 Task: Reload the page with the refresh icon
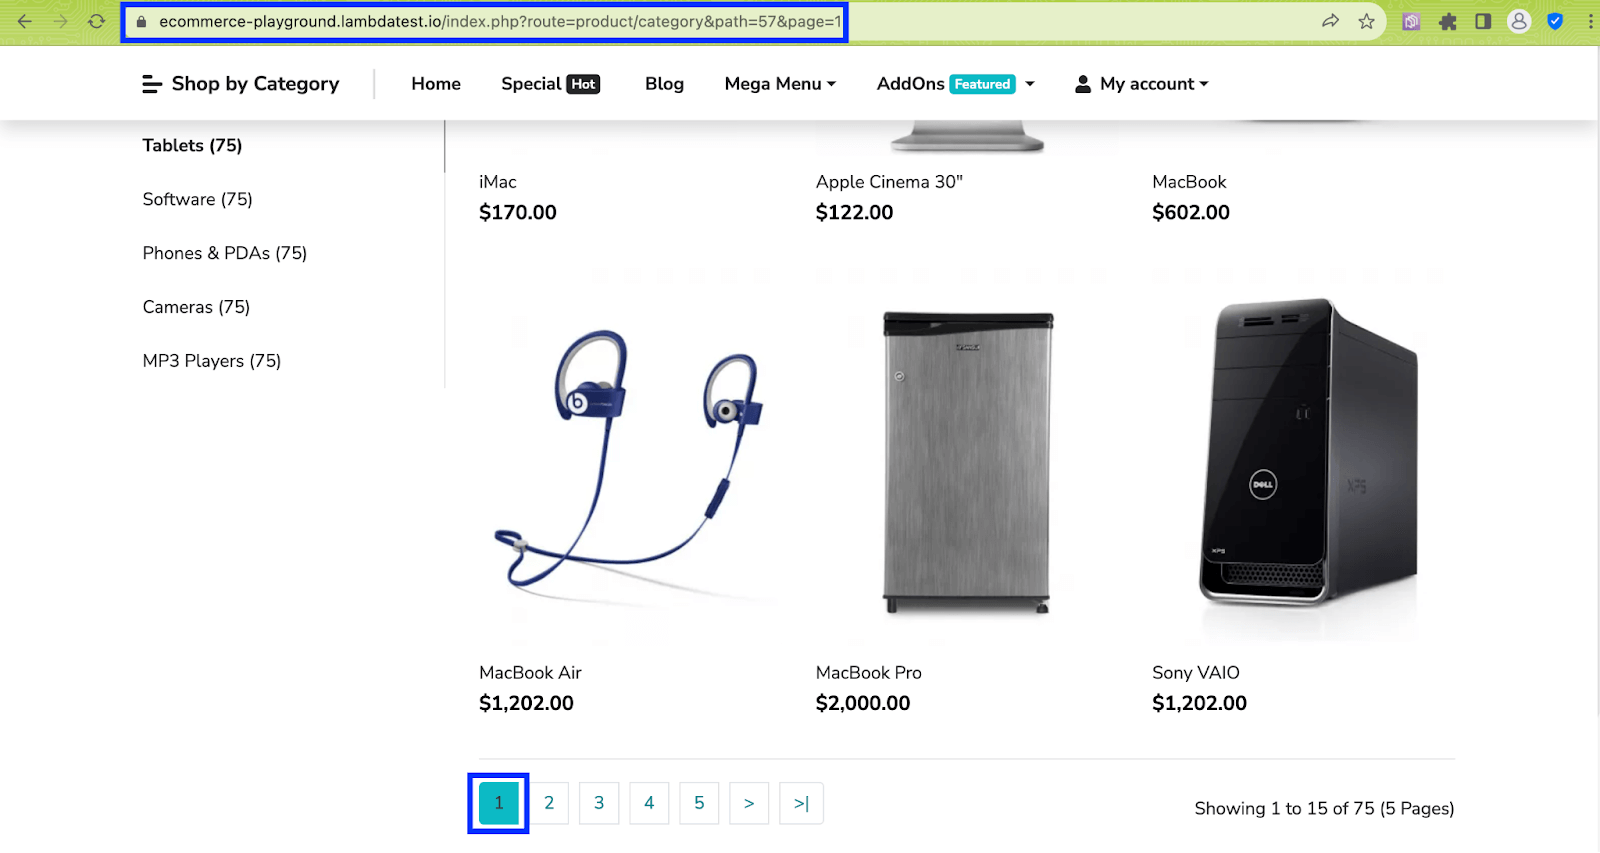(96, 21)
